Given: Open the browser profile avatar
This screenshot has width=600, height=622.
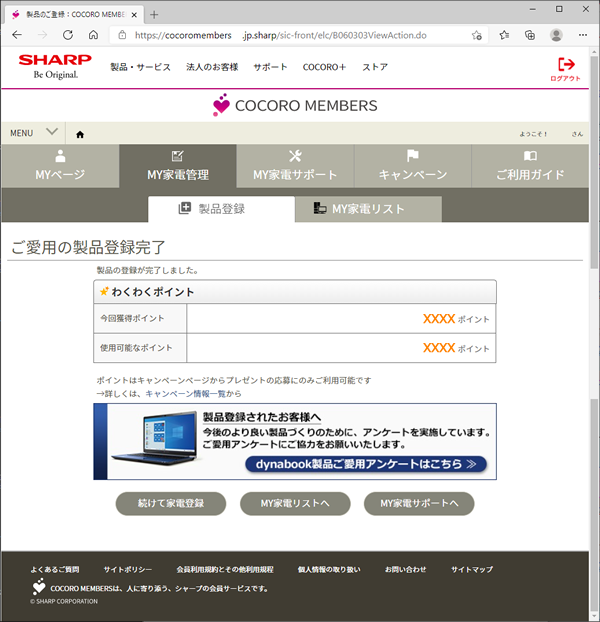Looking at the screenshot, I should coord(556,35).
